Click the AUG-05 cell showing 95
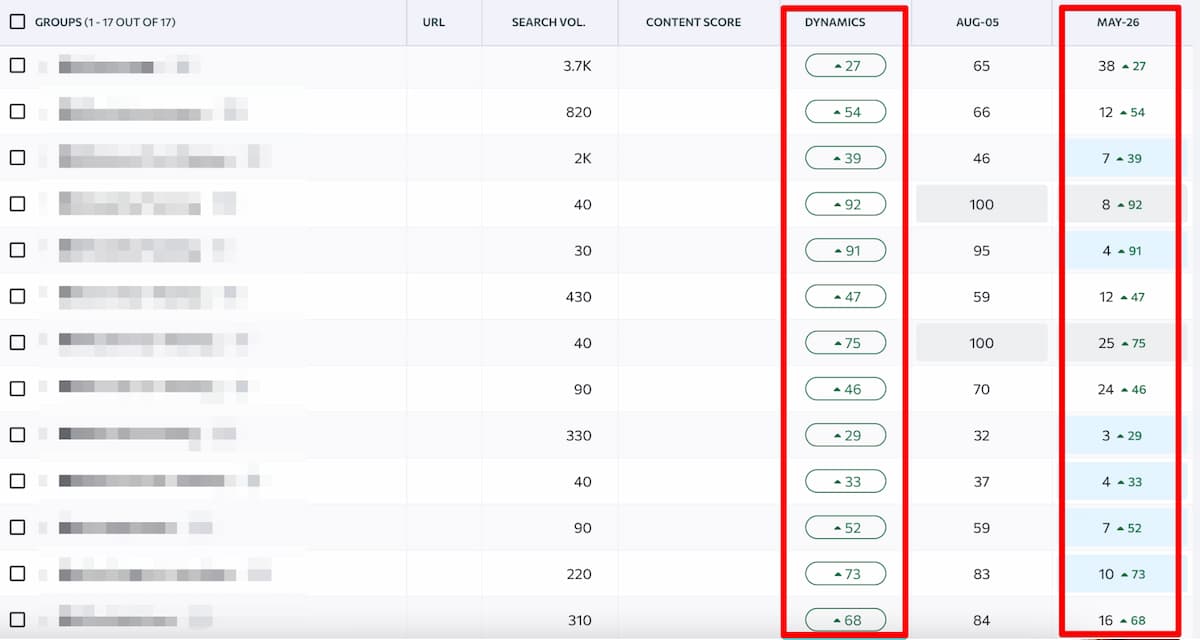This screenshot has width=1200, height=640. (x=981, y=250)
